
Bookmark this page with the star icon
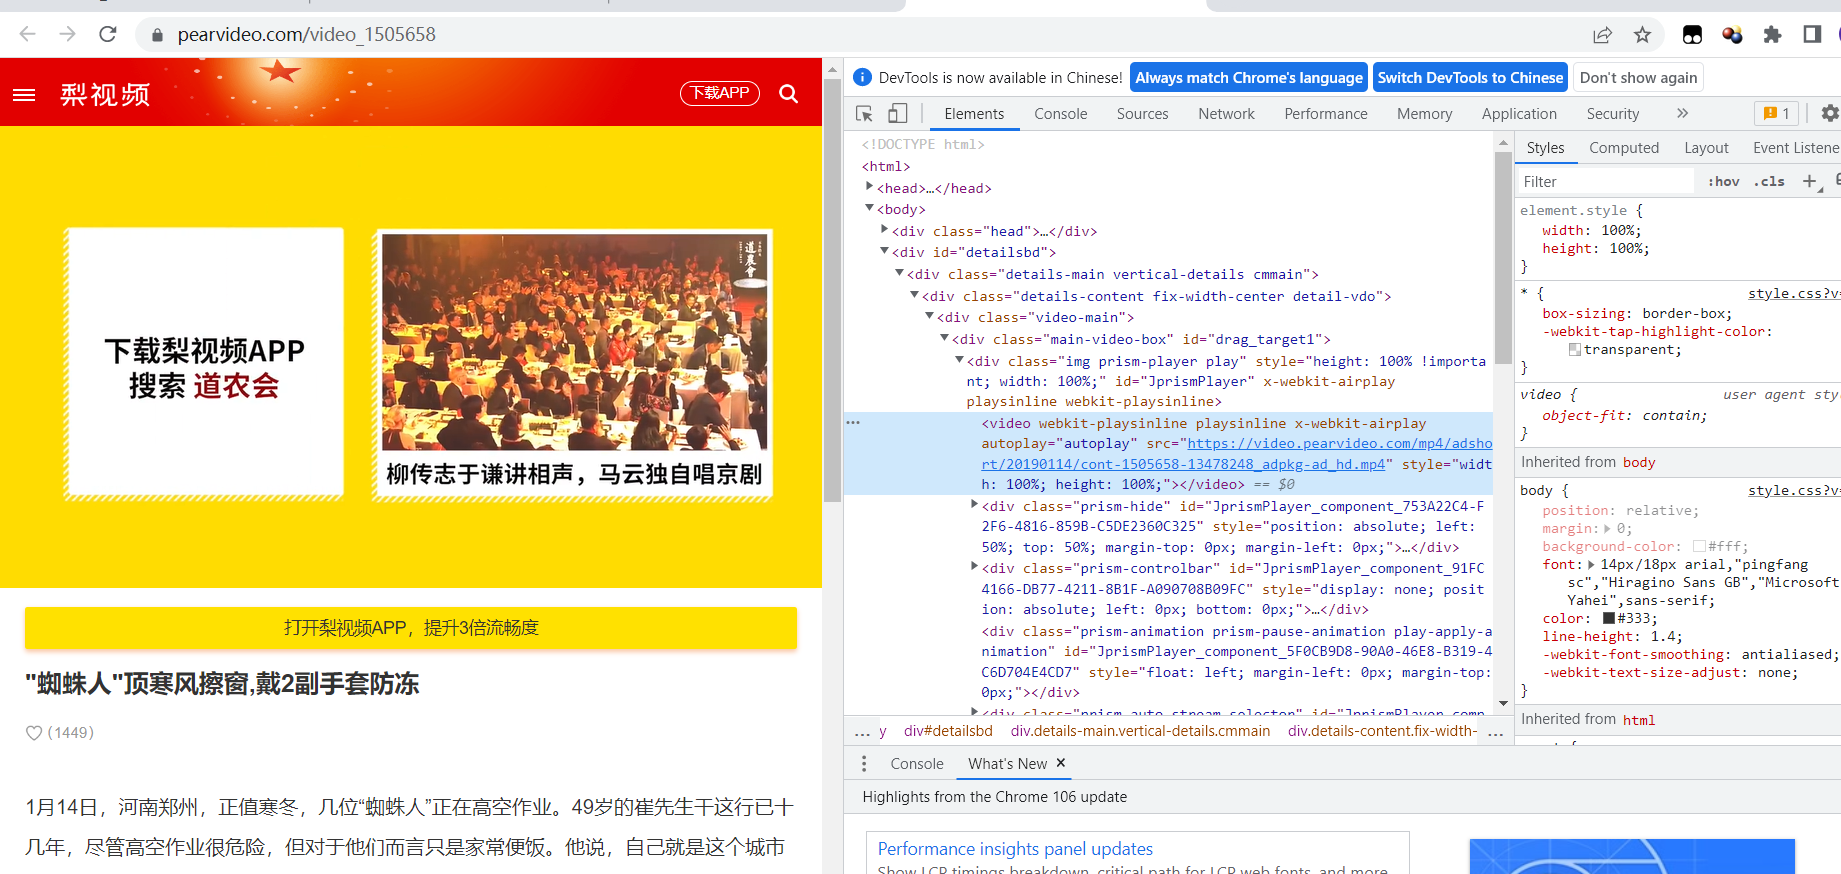pos(1642,35)
